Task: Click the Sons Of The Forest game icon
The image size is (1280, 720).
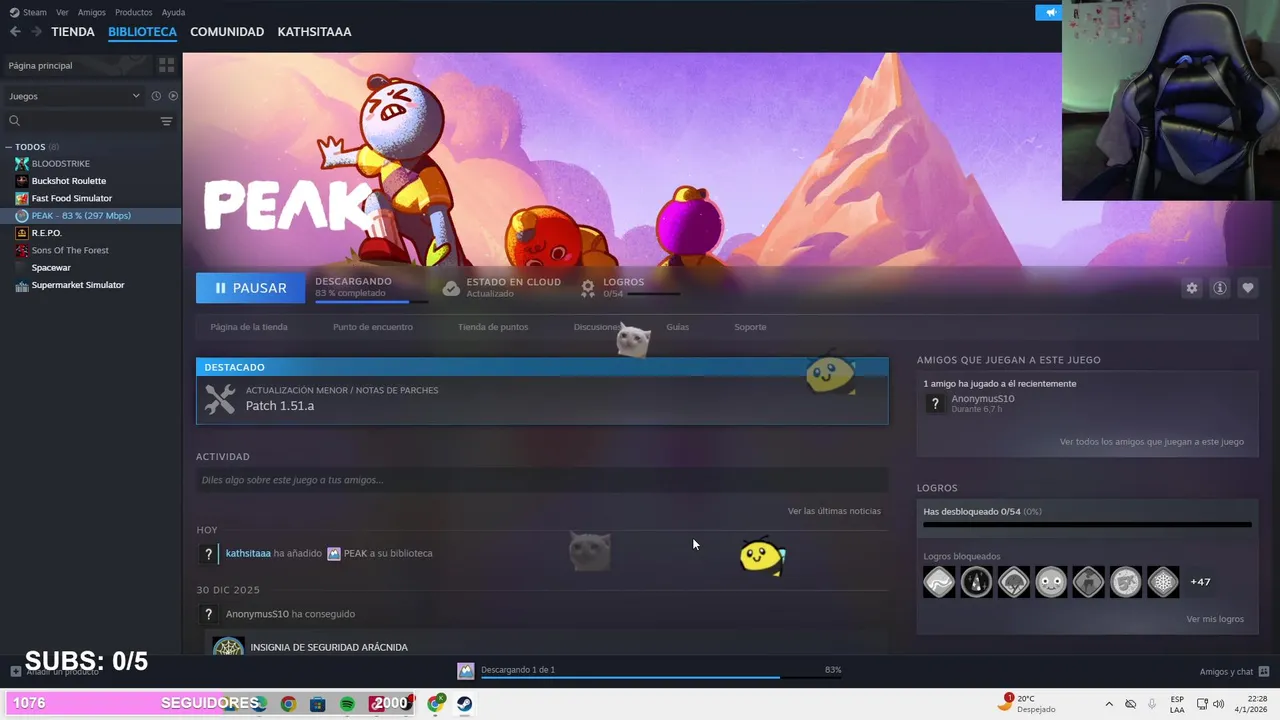Action: tap(22, 250)
